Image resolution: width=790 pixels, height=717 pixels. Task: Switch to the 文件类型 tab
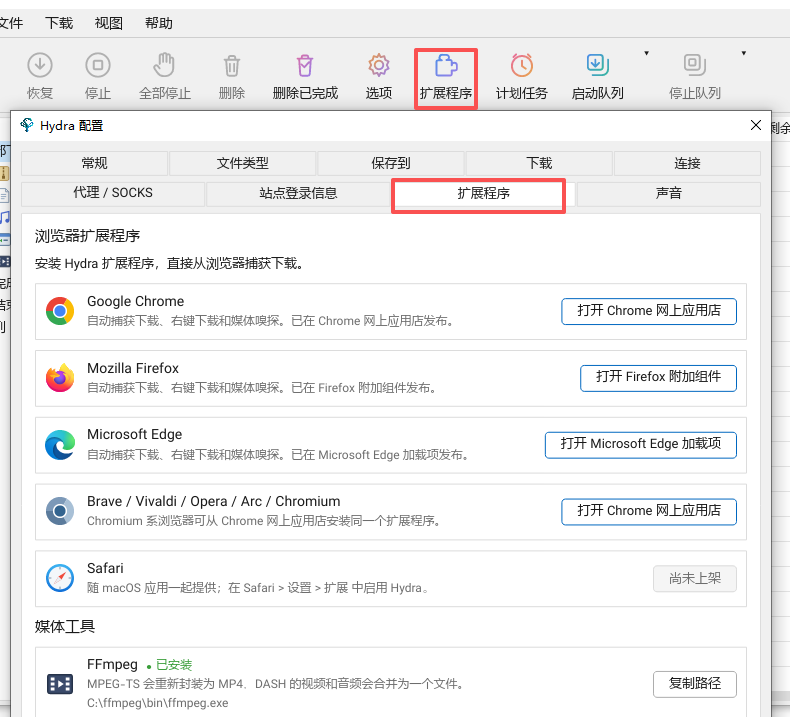click(242, 163)
